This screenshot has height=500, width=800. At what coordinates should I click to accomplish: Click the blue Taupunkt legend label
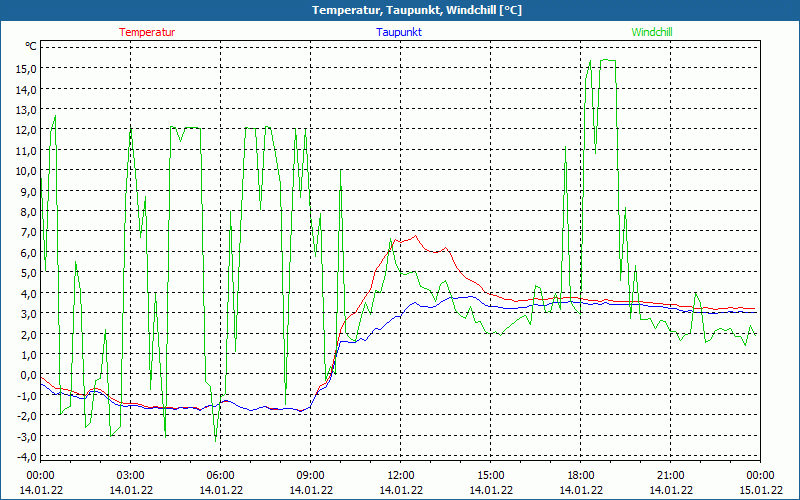click(x=399, y=32)
